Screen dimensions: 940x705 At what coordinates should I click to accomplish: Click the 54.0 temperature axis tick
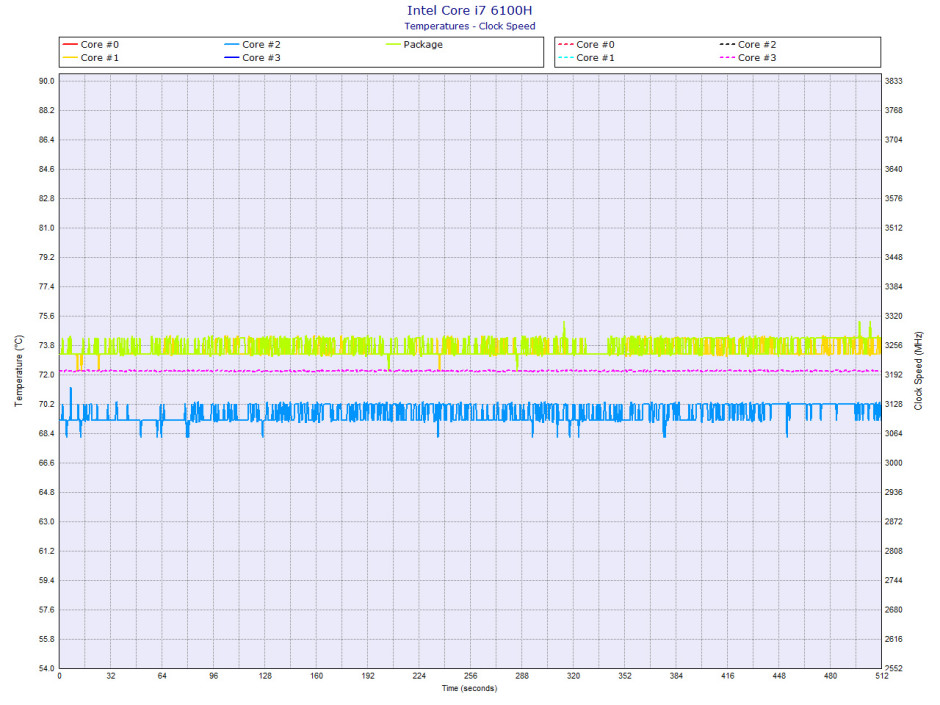pyautogui.click(x=46, y=668)
